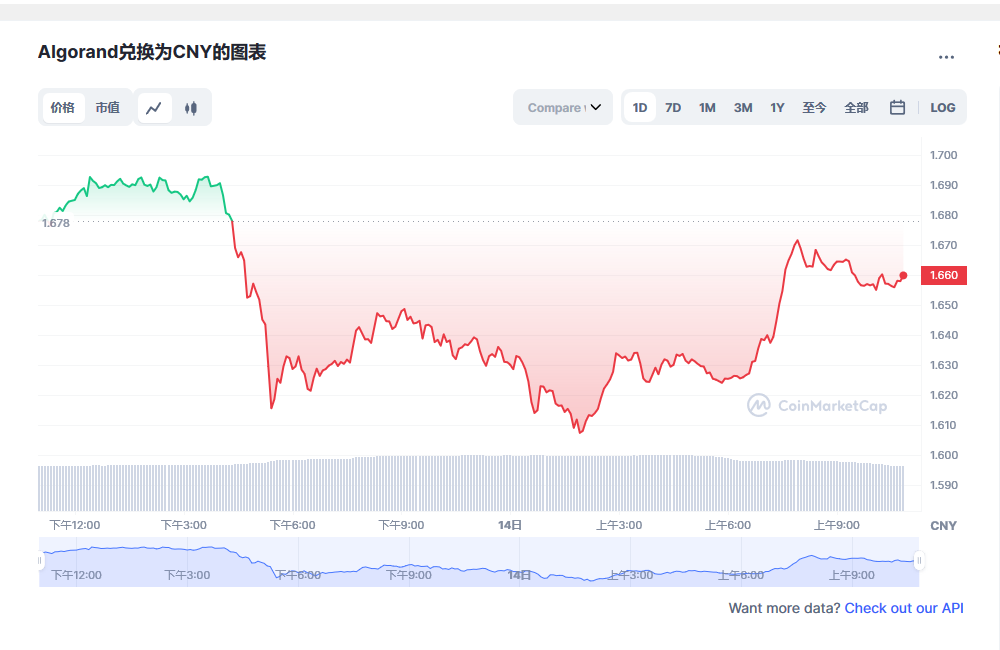Viewport: 1000px width, 650px height.
Task: Click the 1.700 y-axis price label
Action: [x=943, y=155]
